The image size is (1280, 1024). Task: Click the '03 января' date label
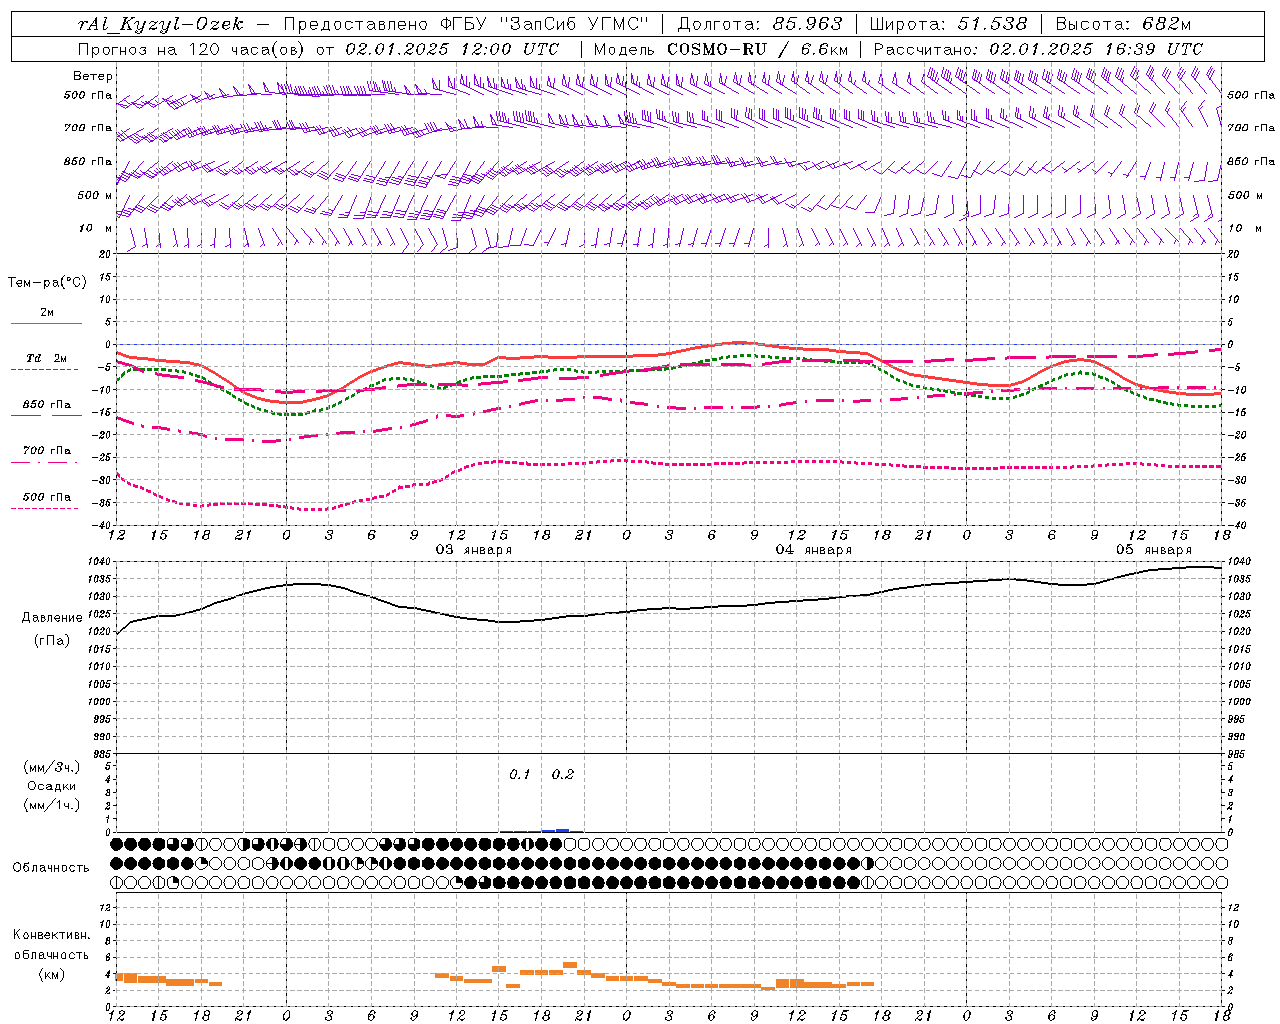(473, 550)
